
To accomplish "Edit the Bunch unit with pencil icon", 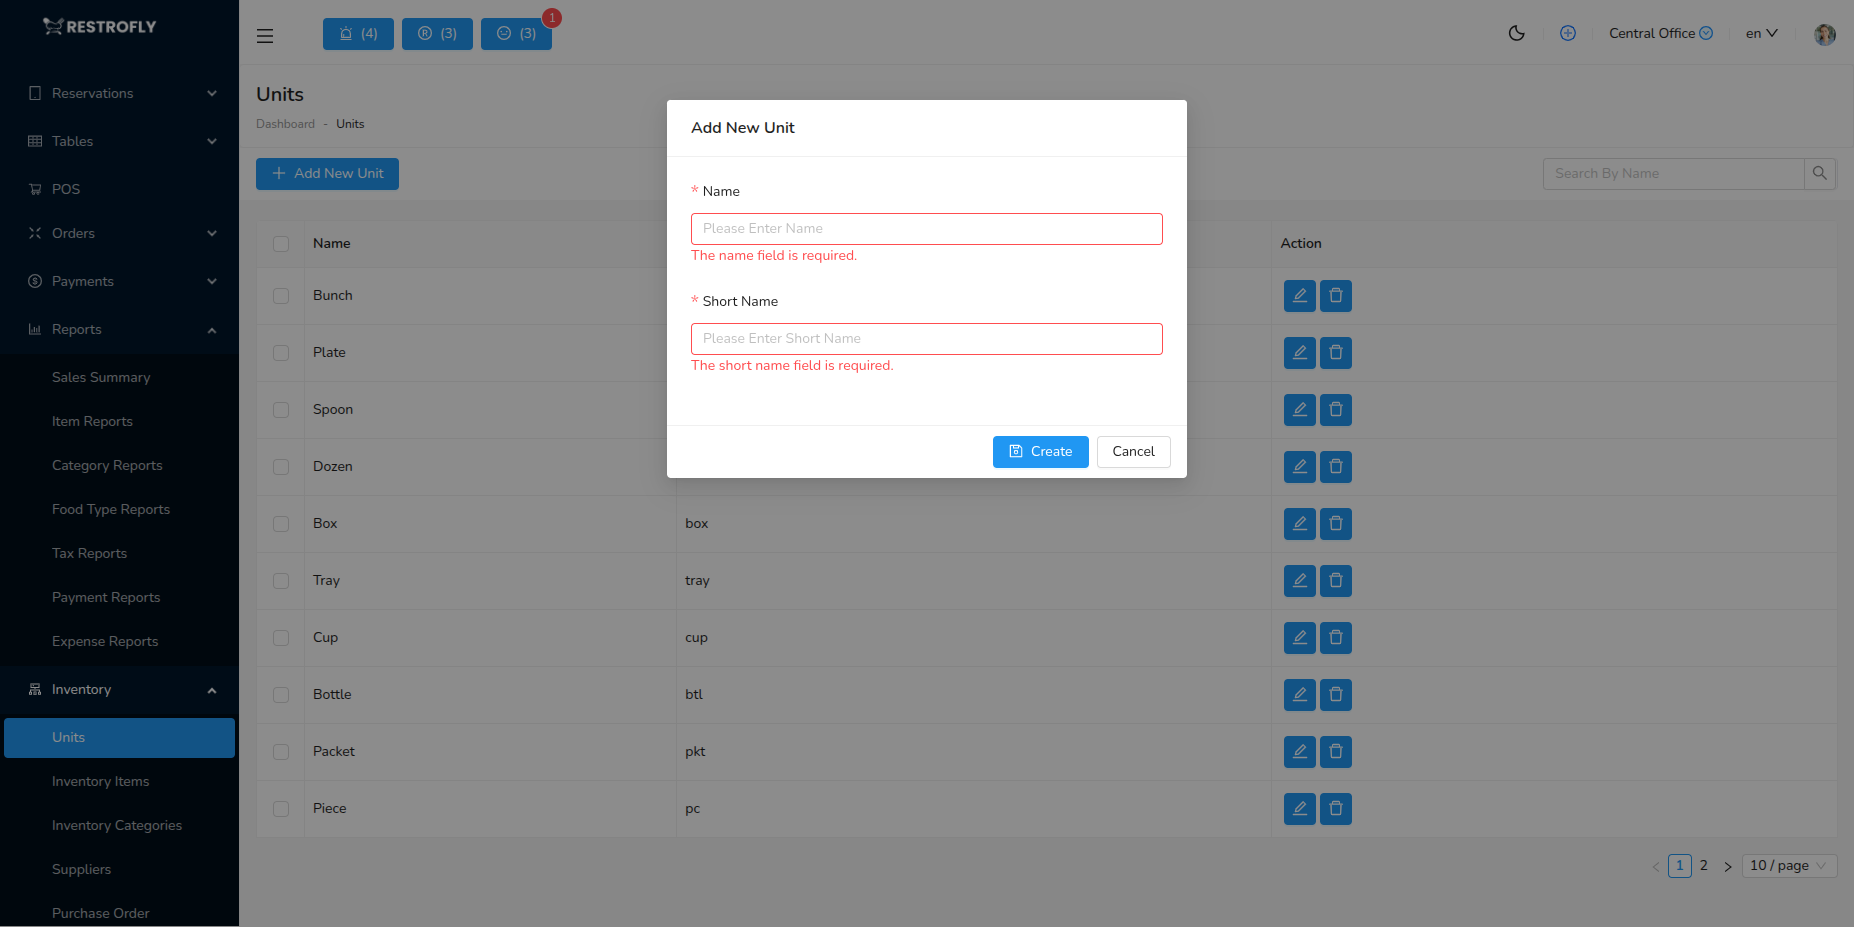I will tap(1299, 296).
